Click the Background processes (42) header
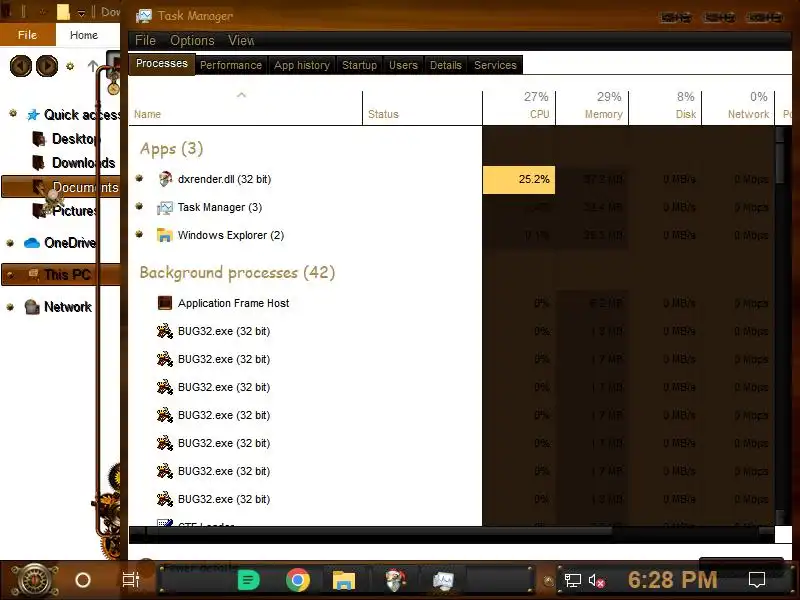 point(237,272)
